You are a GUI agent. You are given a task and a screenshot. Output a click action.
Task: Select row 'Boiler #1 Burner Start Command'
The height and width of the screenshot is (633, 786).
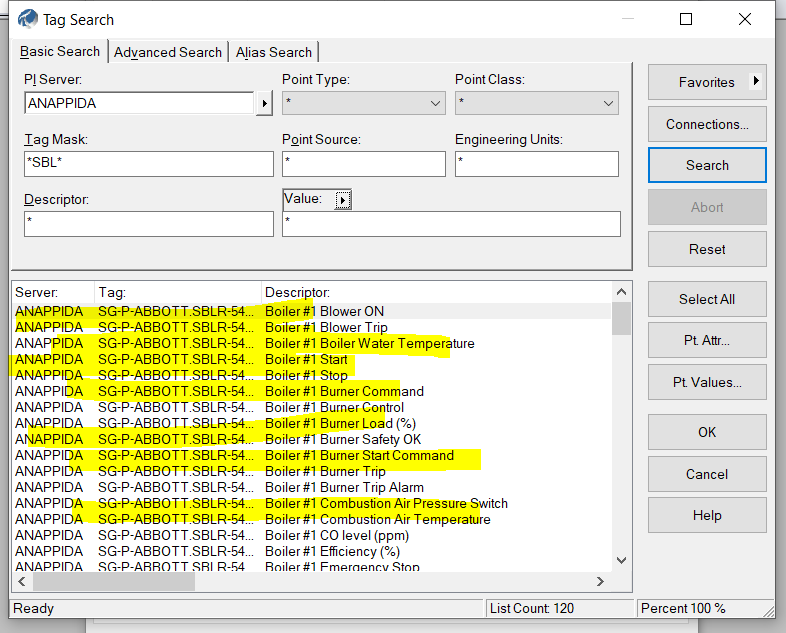(x=312, y=456)
